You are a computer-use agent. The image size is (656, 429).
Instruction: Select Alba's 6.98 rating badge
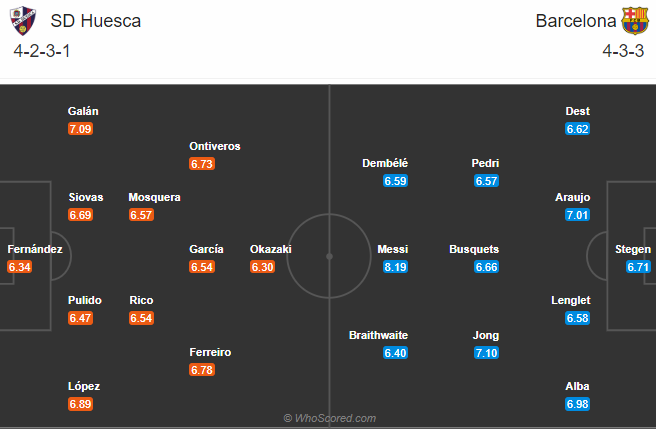(578, 403)
